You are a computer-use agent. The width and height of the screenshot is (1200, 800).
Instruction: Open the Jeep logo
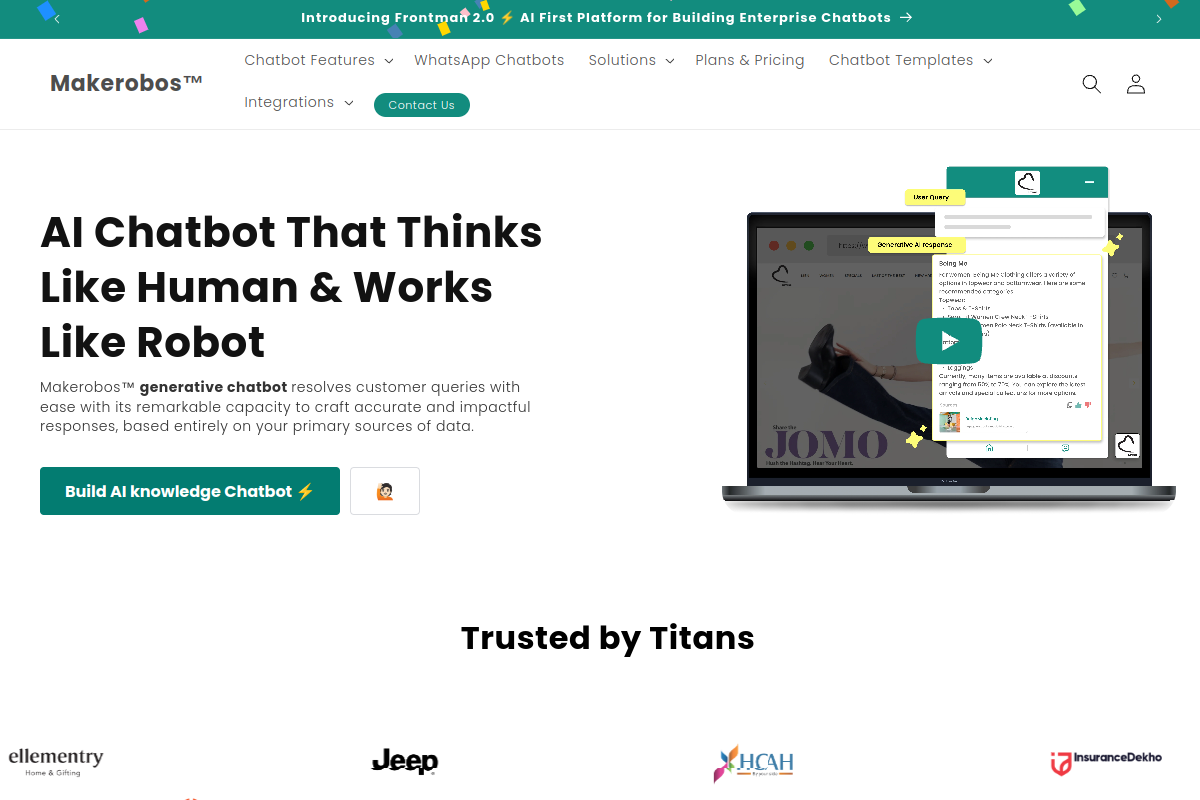(405, 762)
